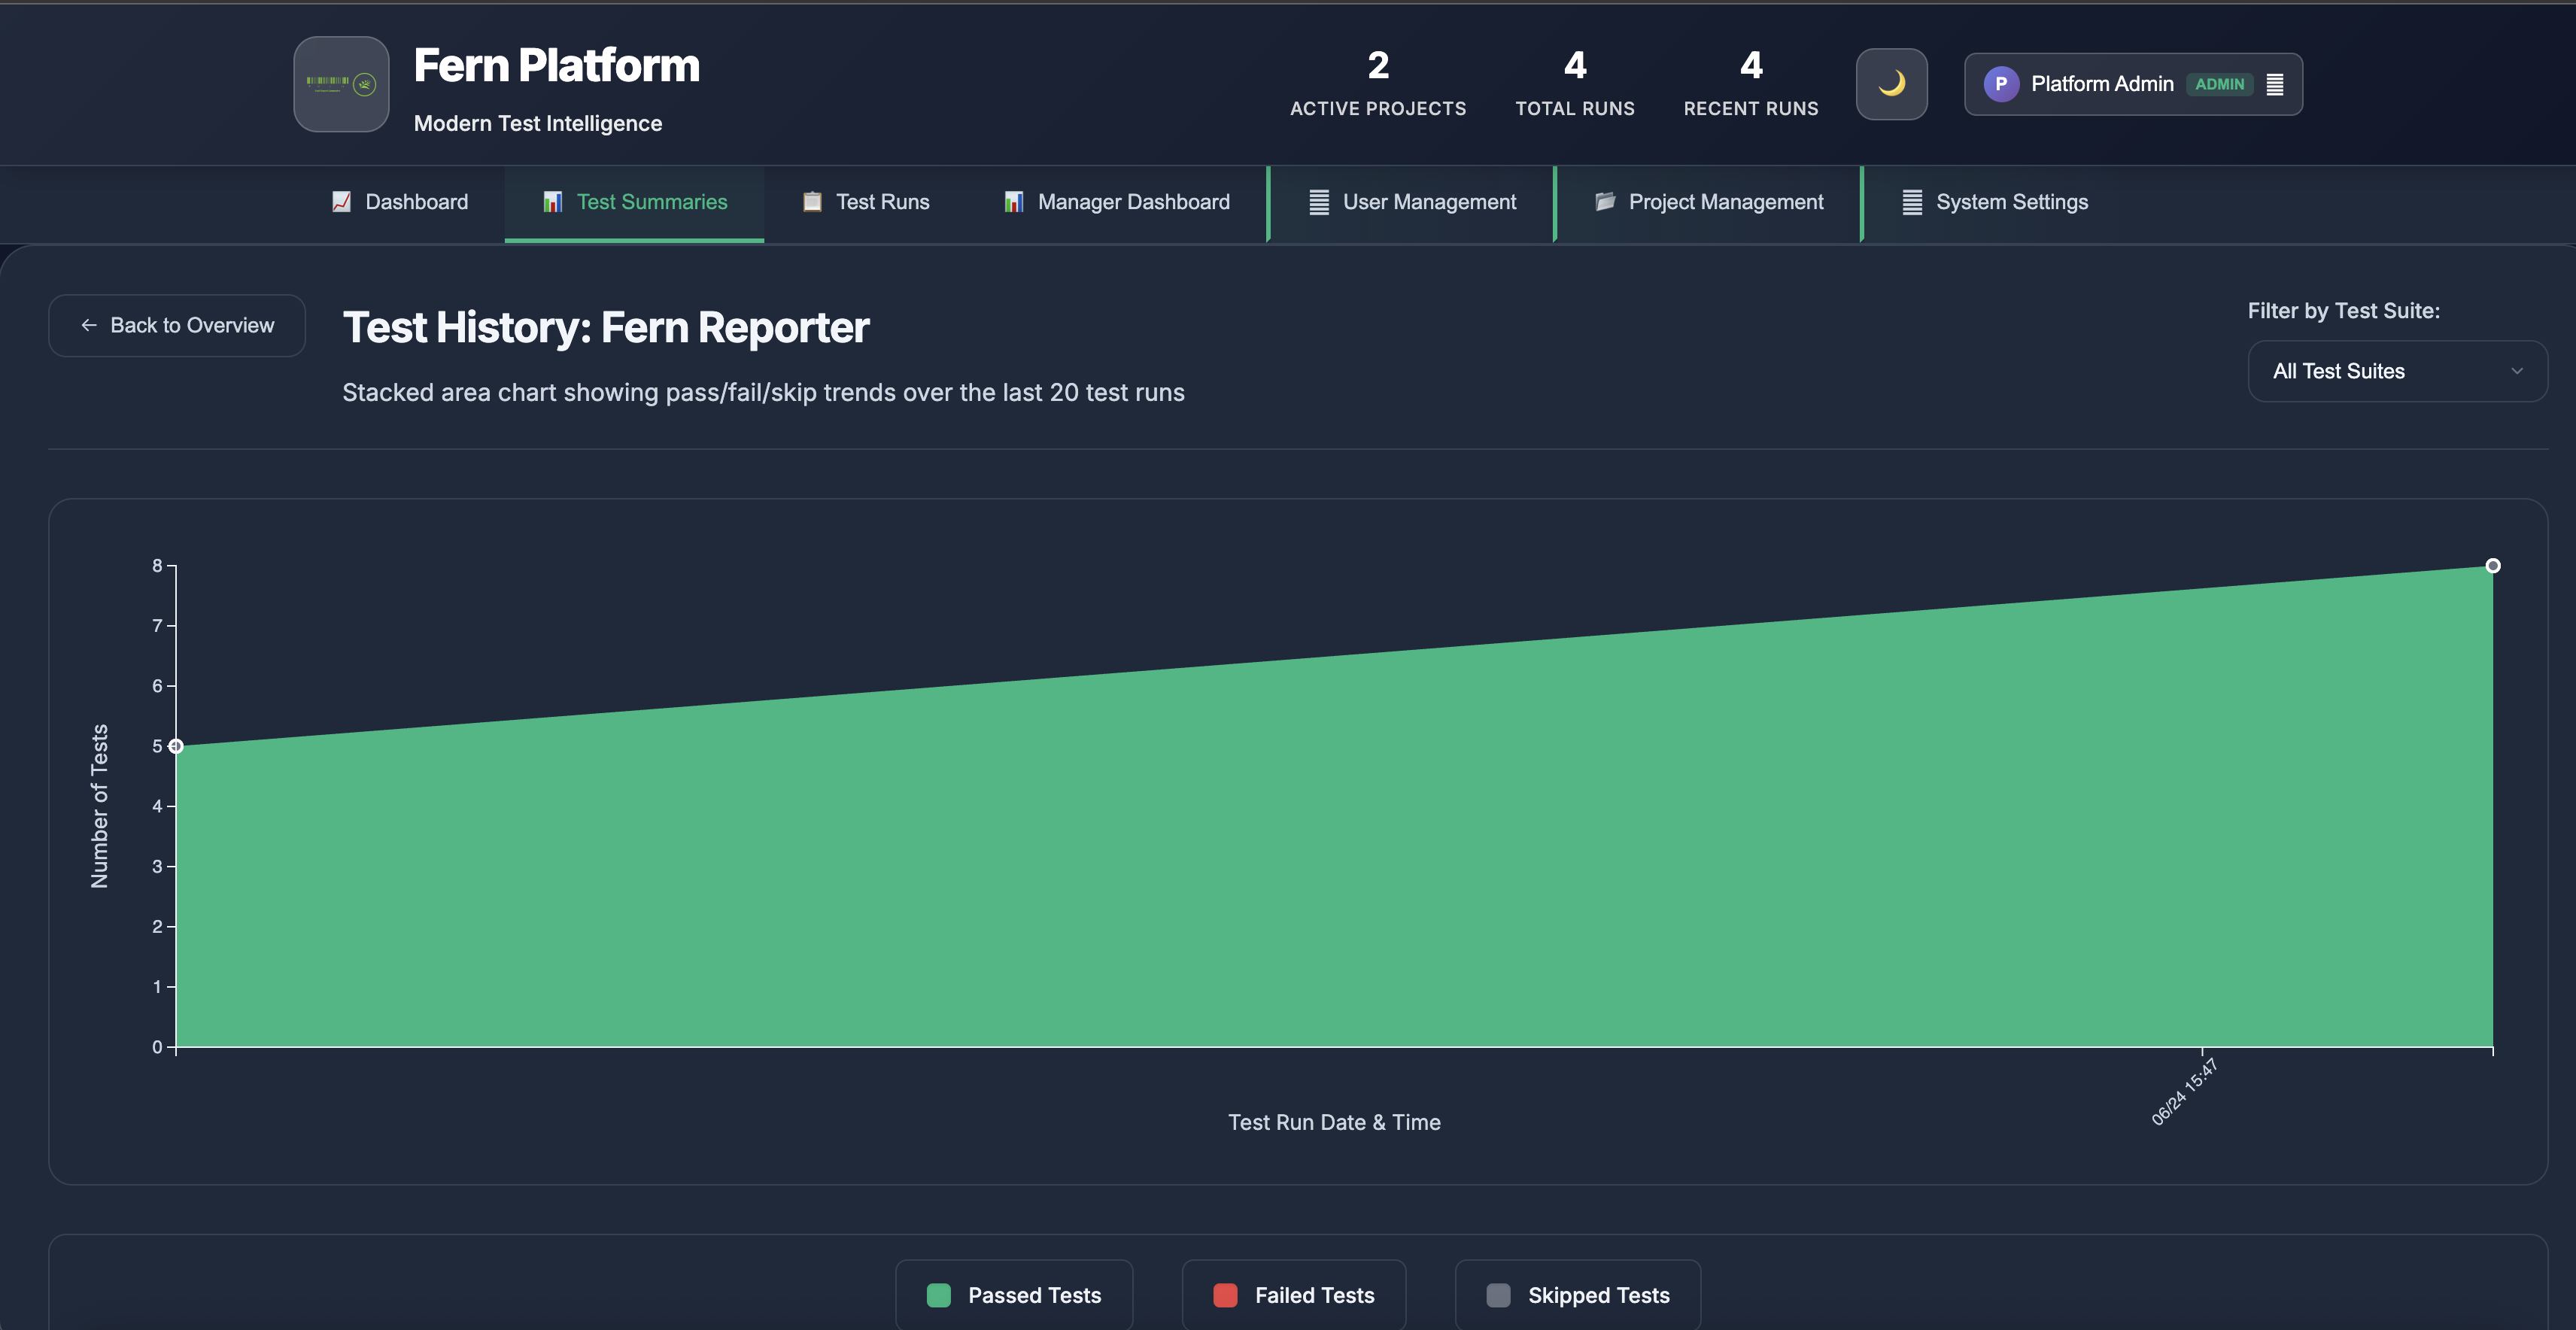Viewport: 2576px width, 1330px height.
Task: Click the moon dark-mode icon
Action: (1891, 84)
